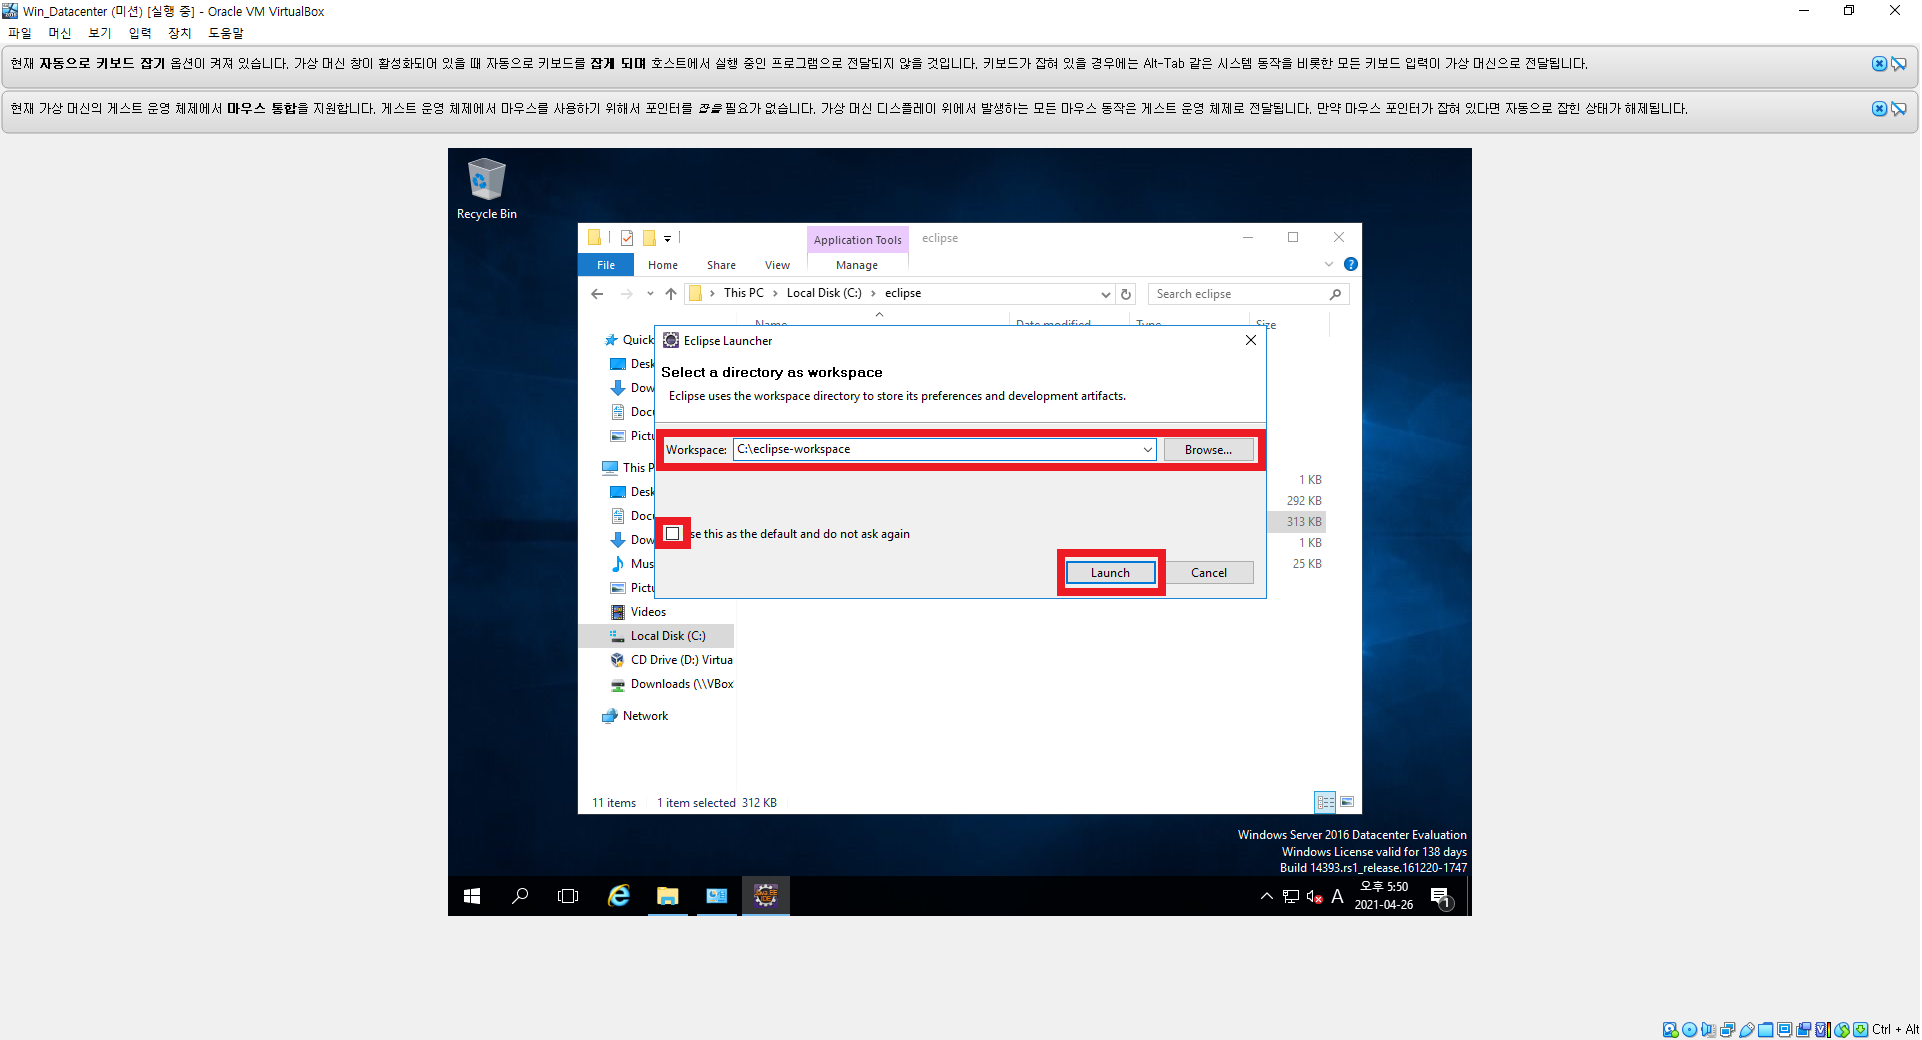Tick the 'use this as the default' checkbox
Screen dimensions: 1922x1040
(673, 534)
